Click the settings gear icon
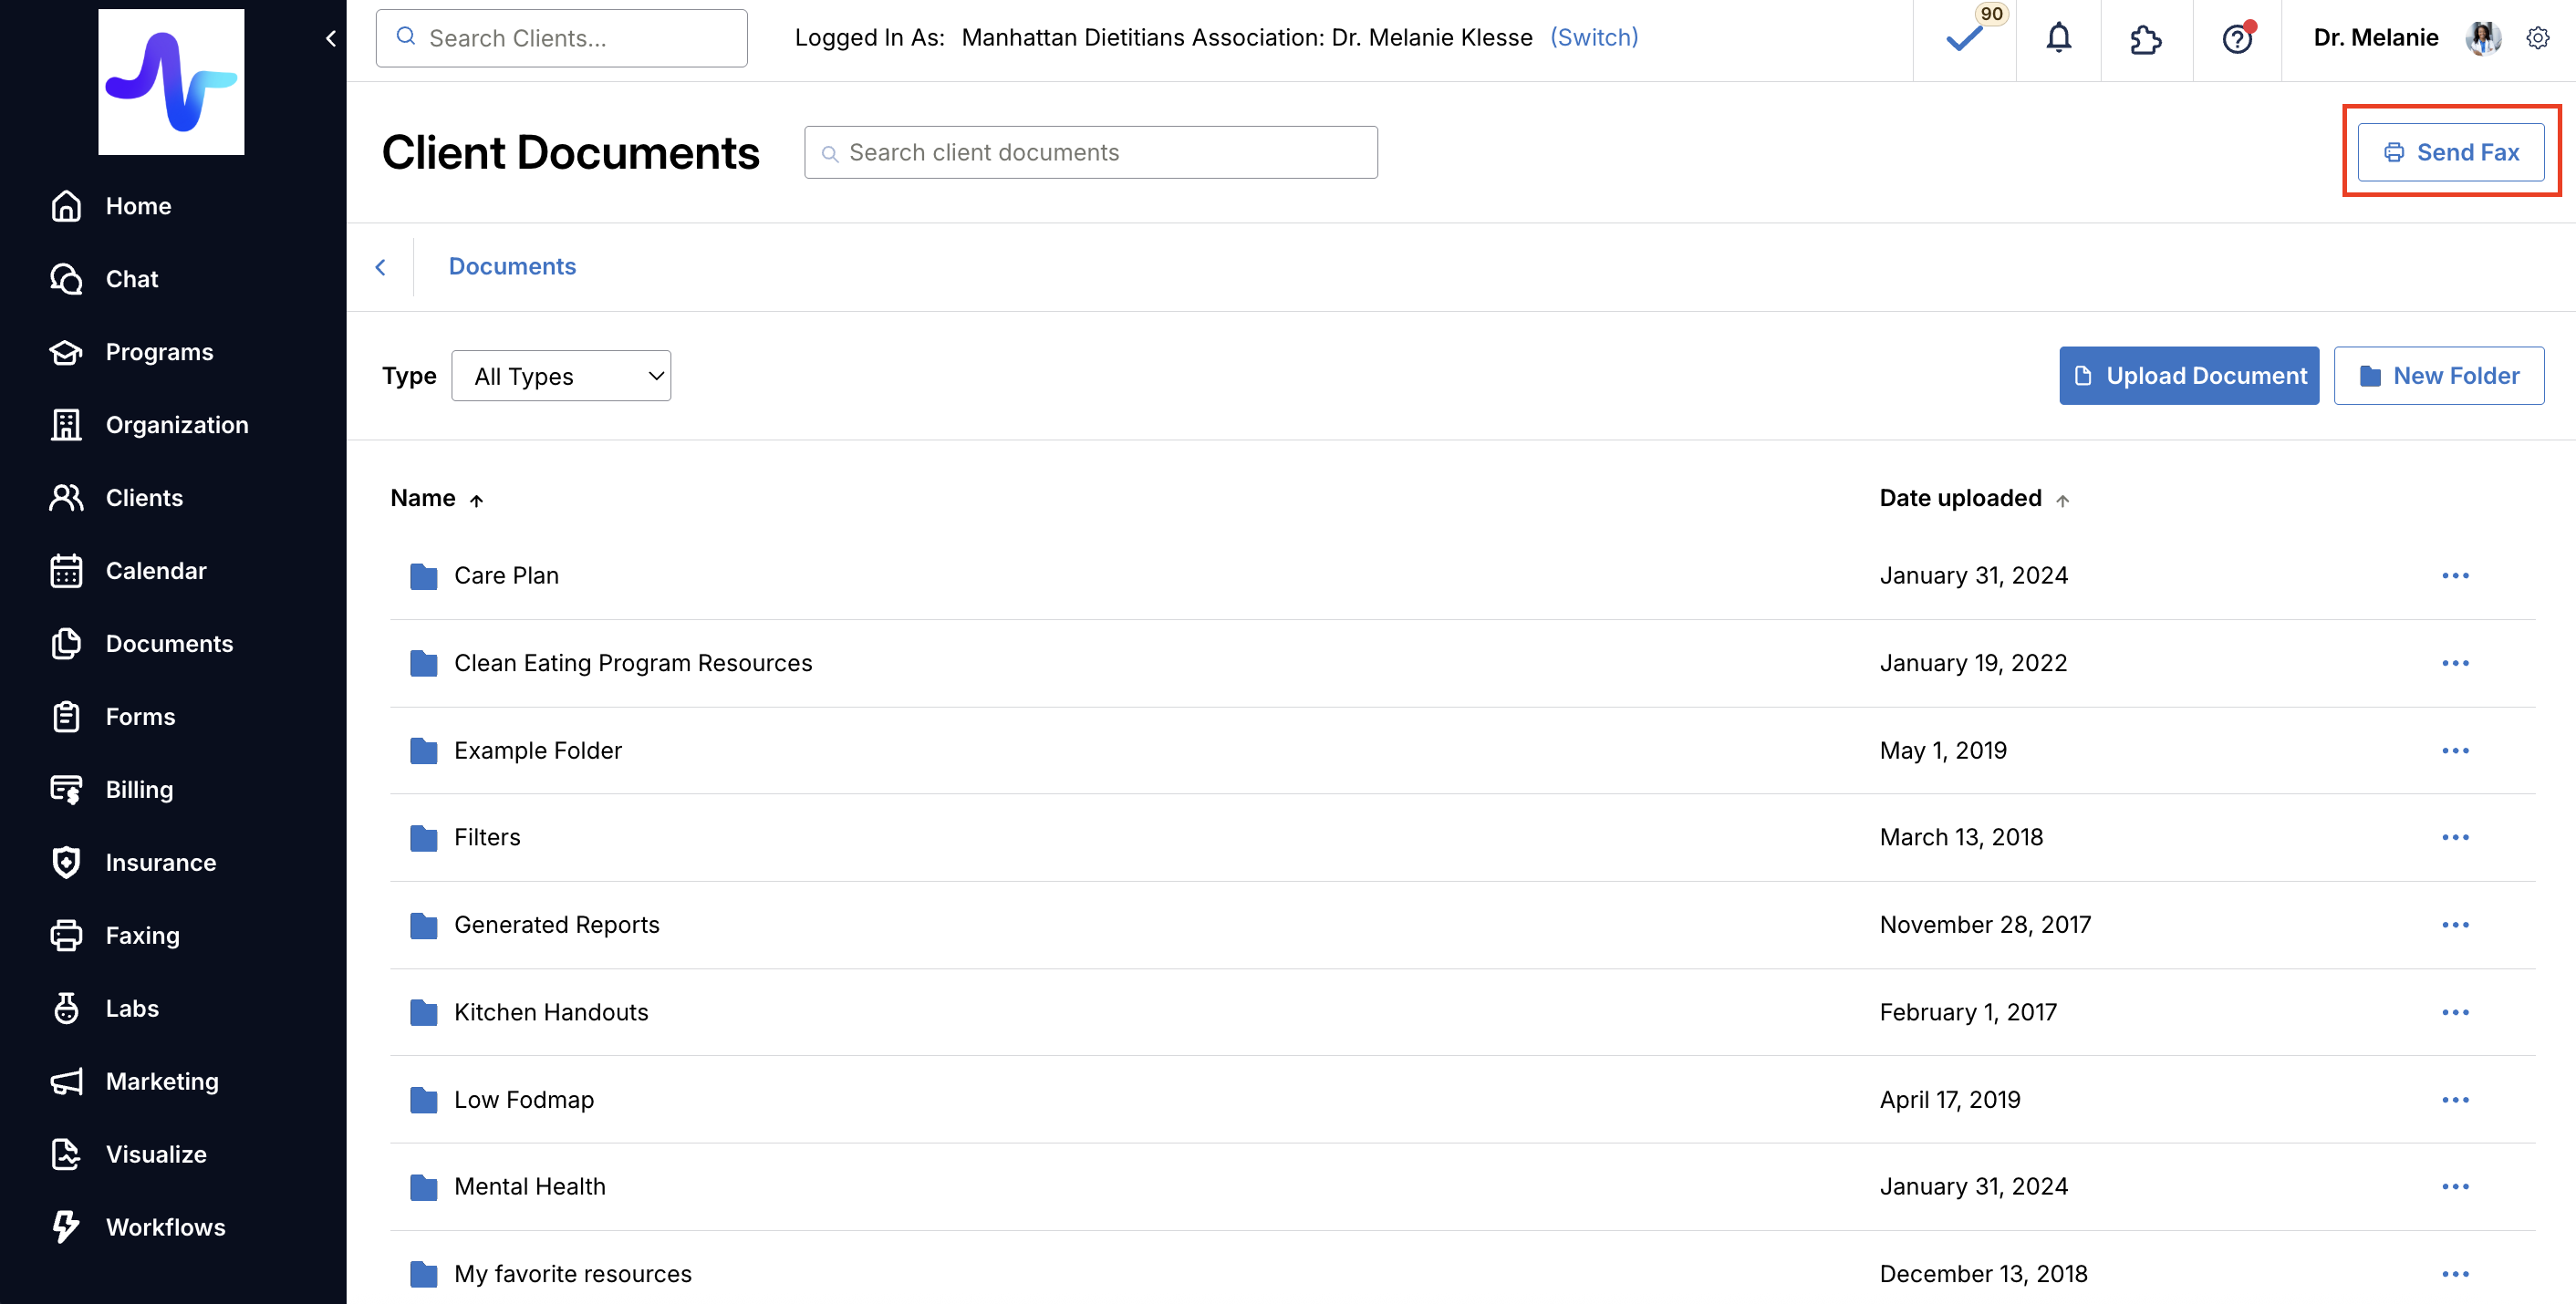This screenshot has height=1304, width=2576. click(x=2537, y=38)
